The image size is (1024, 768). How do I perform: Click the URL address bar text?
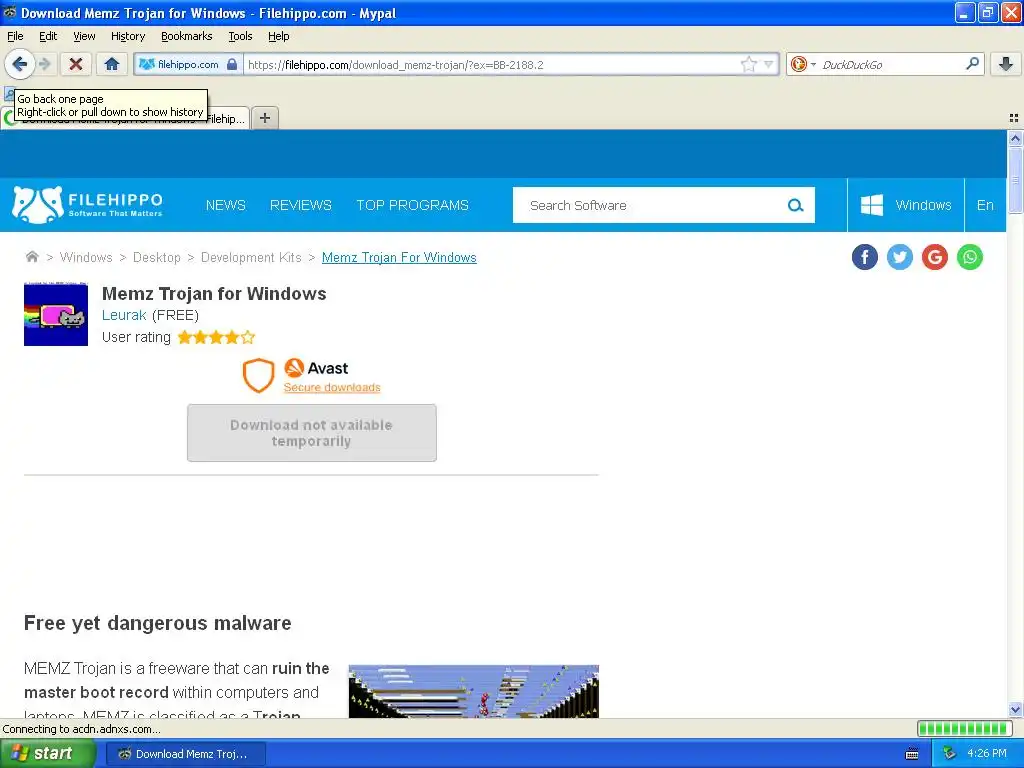click(396, 65)
